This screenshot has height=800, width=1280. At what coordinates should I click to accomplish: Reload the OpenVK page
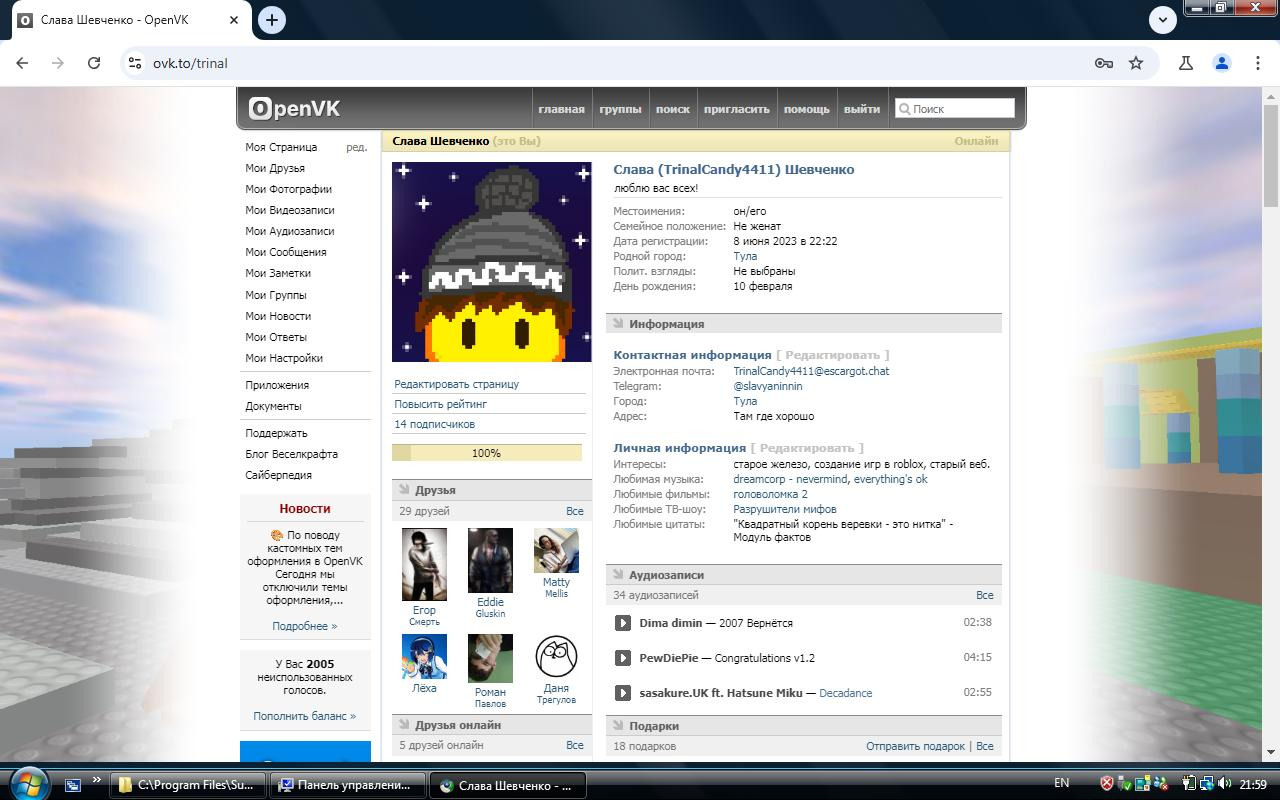(x=94, y=63)
